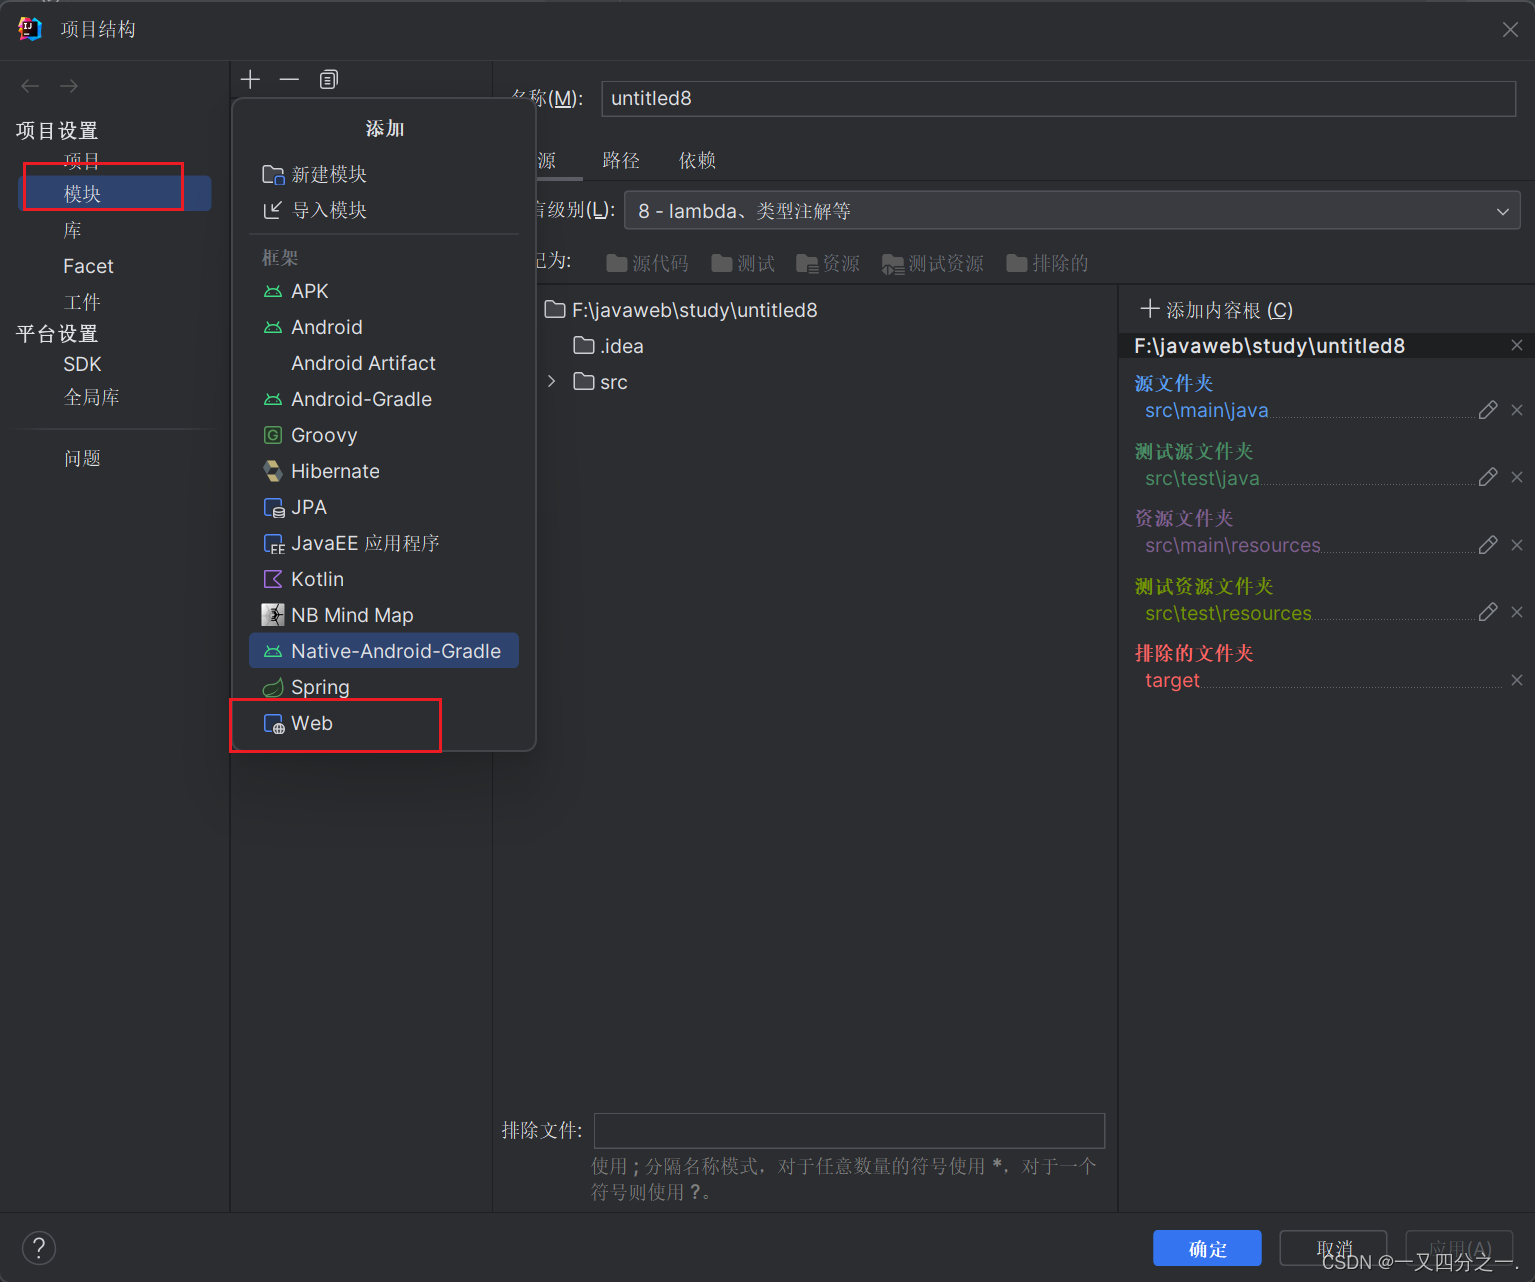This screenshot has width=1535, height=1282.
Task: Remove excluded target folder
Action: [x=1517, y=680]
